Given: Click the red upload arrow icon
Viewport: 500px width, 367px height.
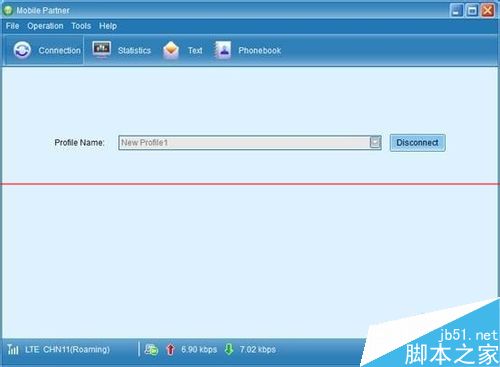Looking at the screenshot, I should [x=170, y=349].
